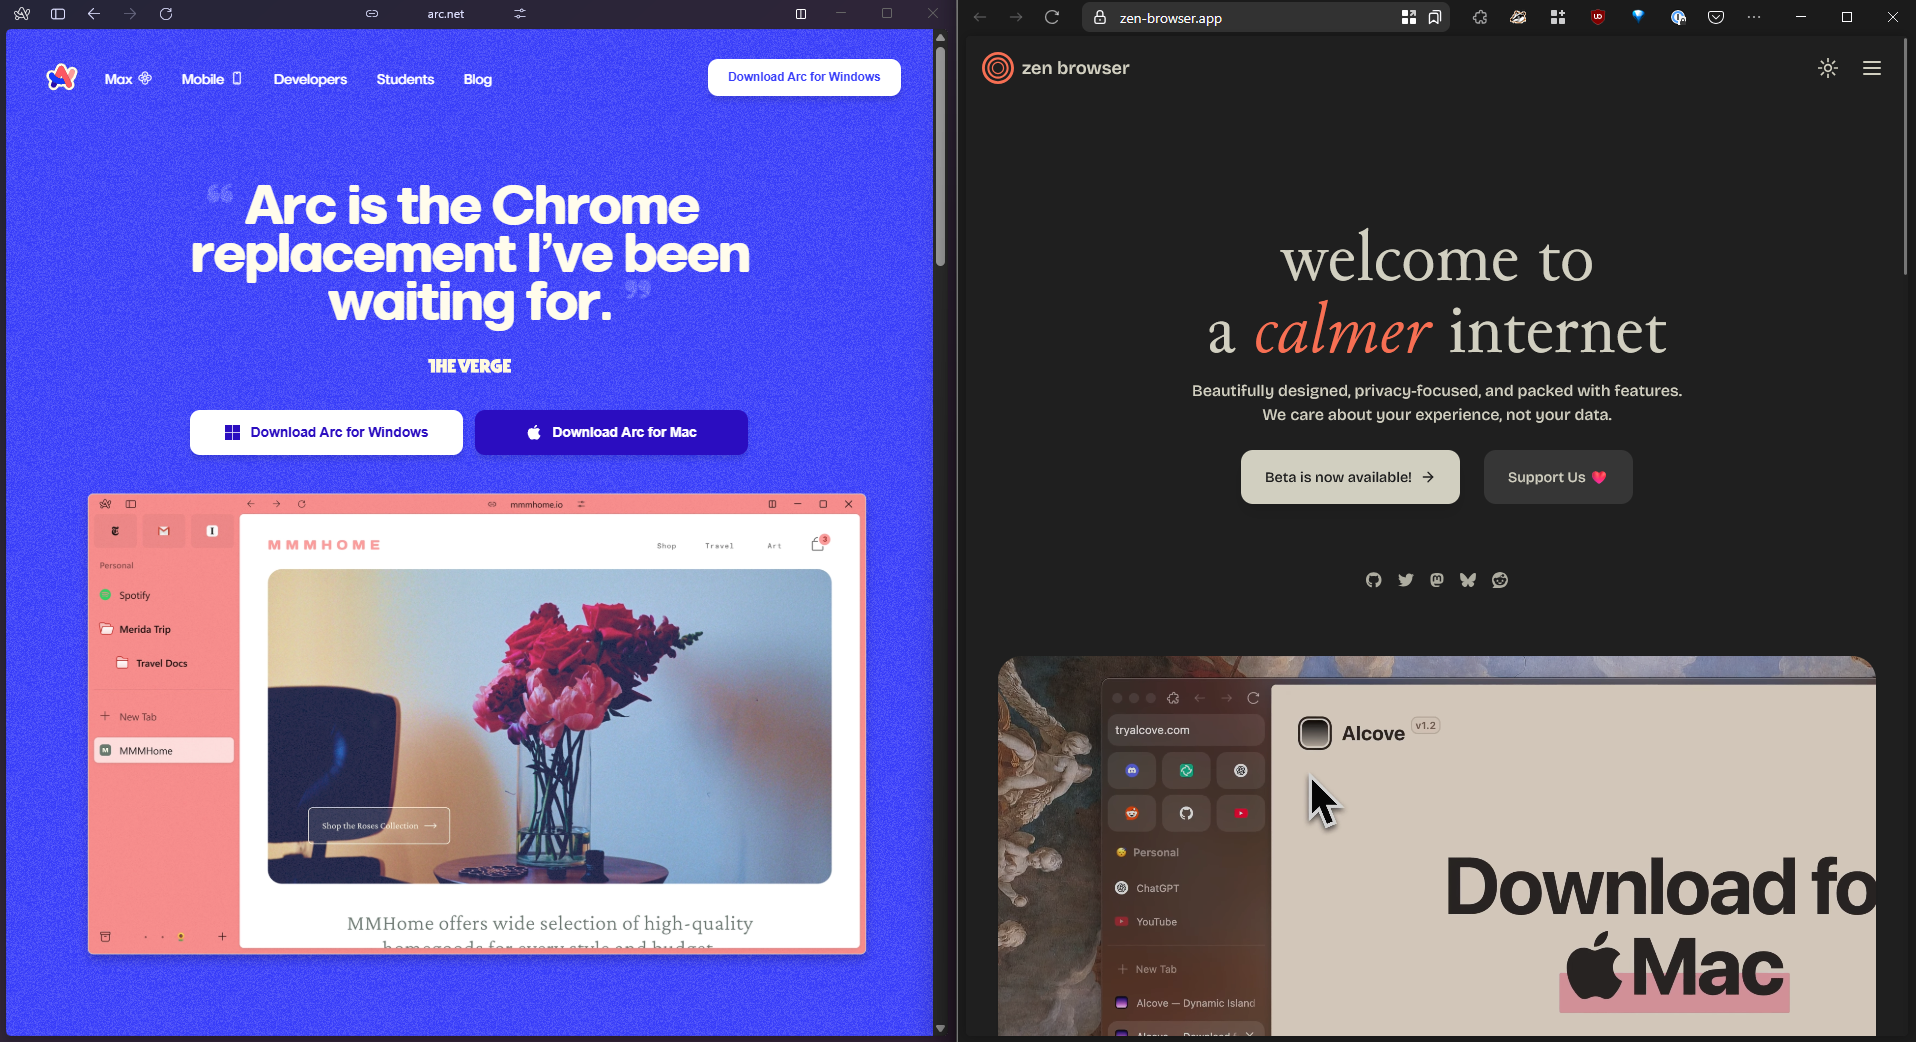Open the Max menu item

coord(128,79)
